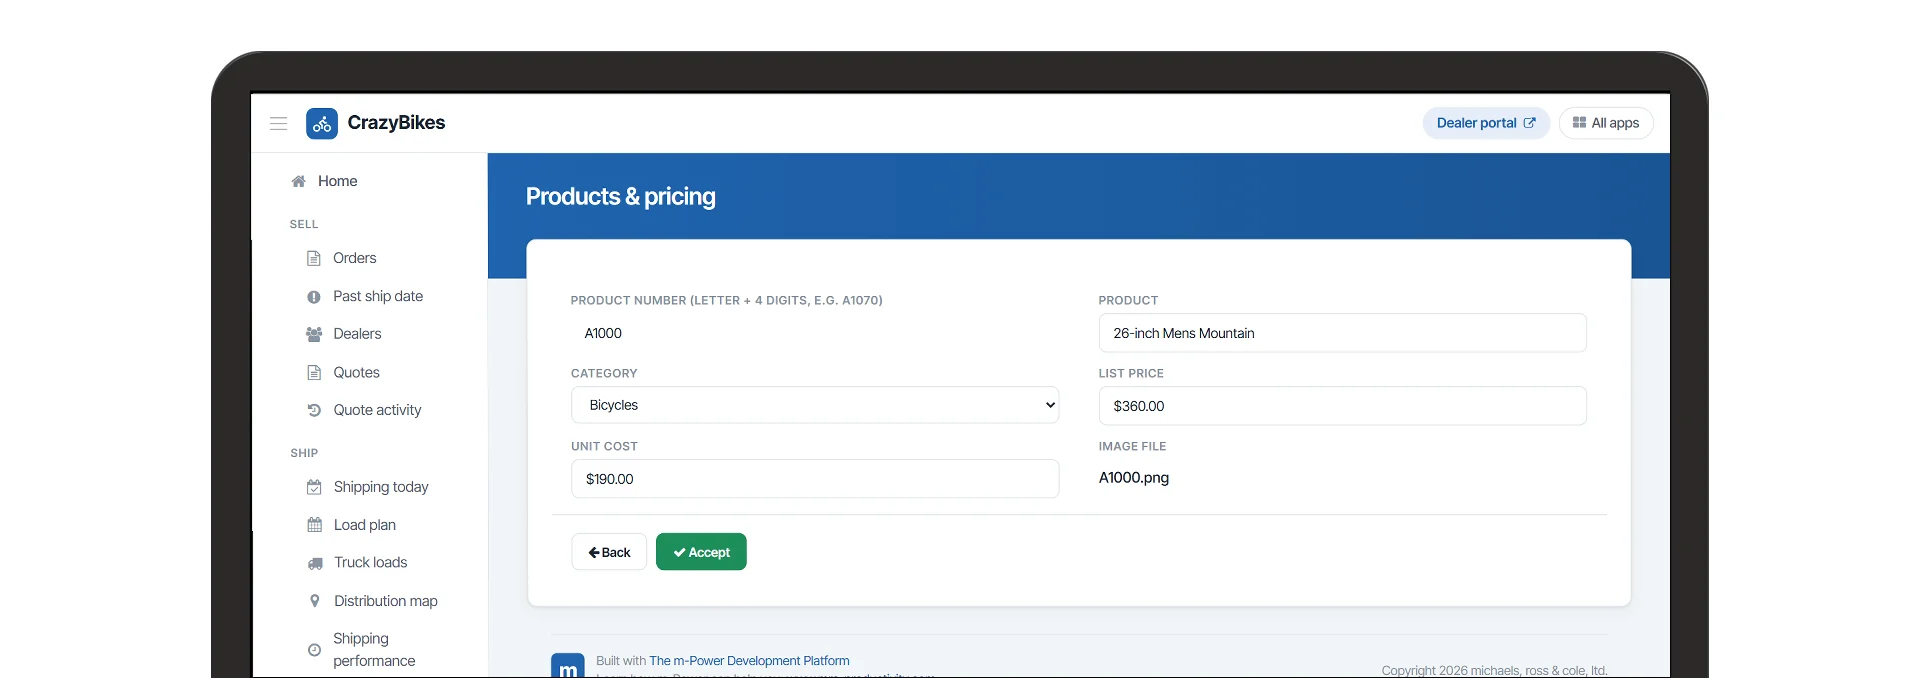
Task: Follow The m-Power Development Platform link
Action: click(749, 661)
